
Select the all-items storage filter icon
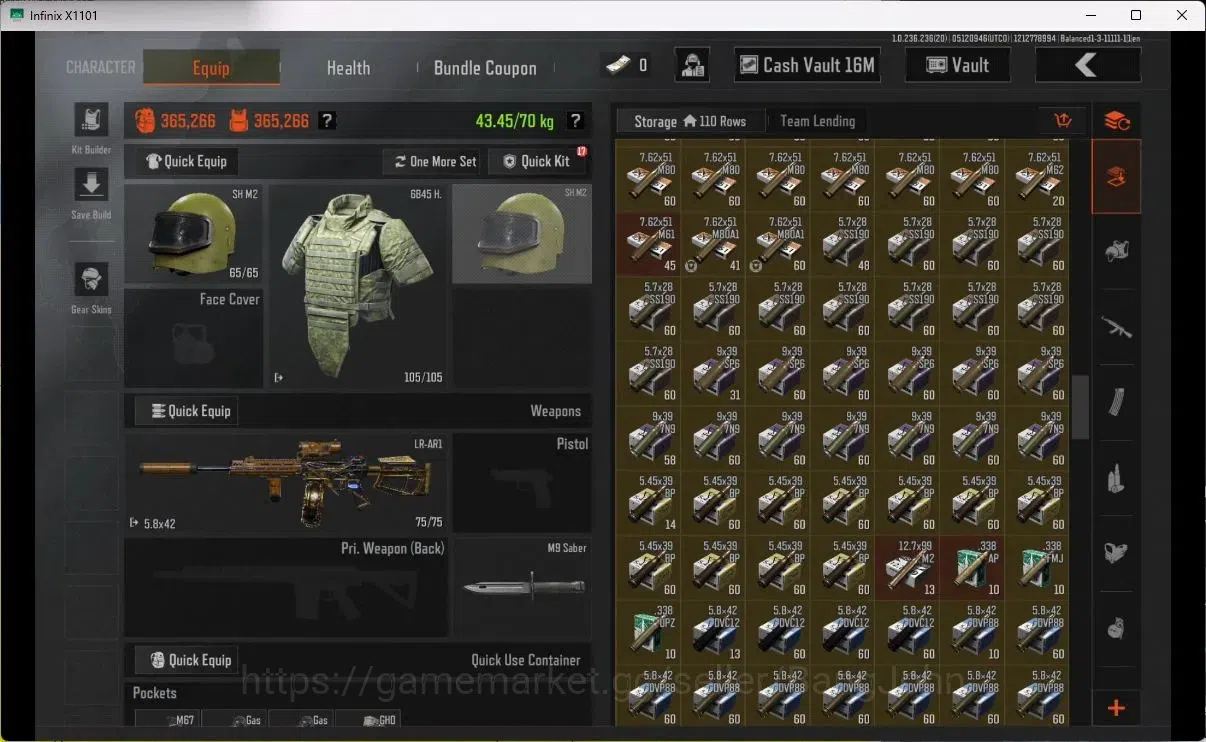[x=1117, y=178]
